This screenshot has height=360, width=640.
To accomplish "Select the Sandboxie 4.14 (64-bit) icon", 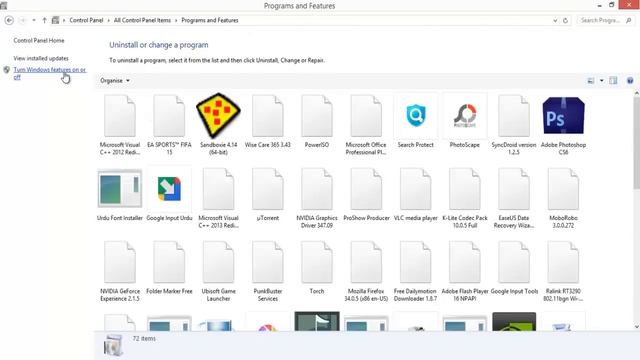I will [x=218, y=116].
